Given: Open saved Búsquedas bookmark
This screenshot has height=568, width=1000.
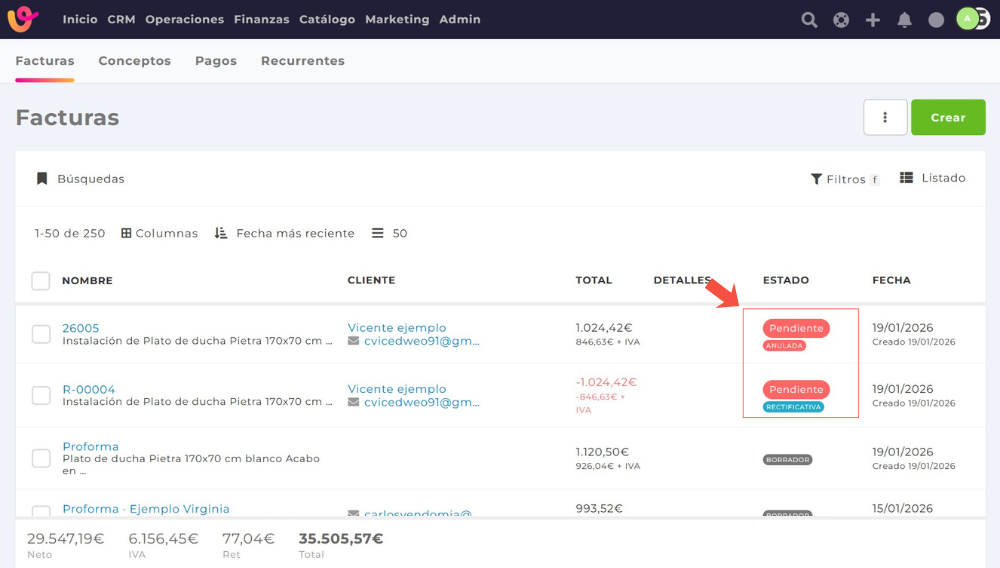Looking at the screenshot, I should (x=81, y=179).
